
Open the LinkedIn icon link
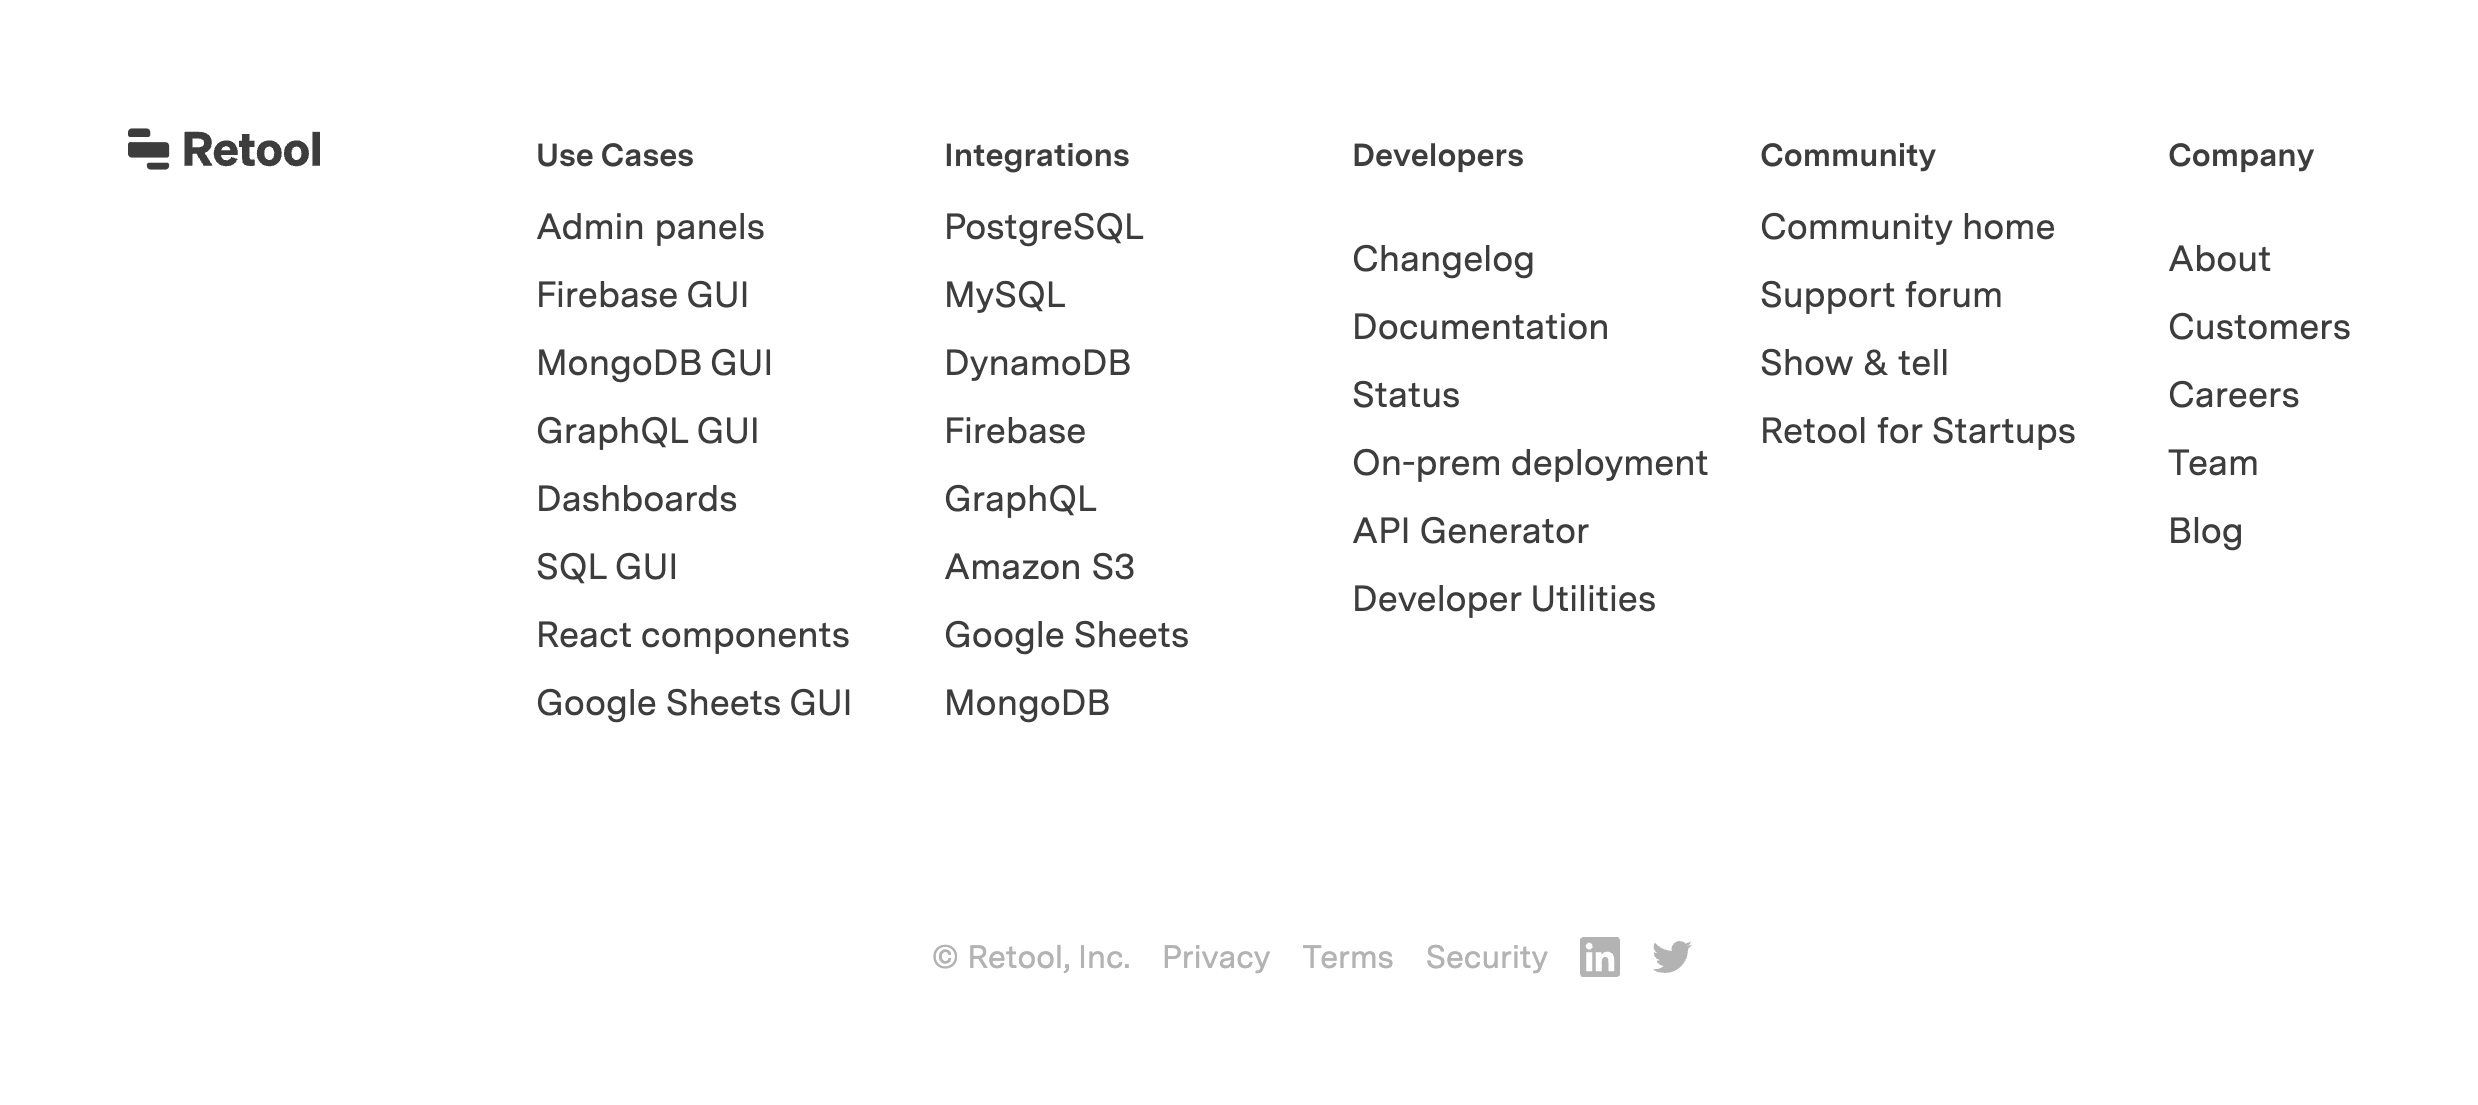pyautogui.click(x=1599, y=957)
